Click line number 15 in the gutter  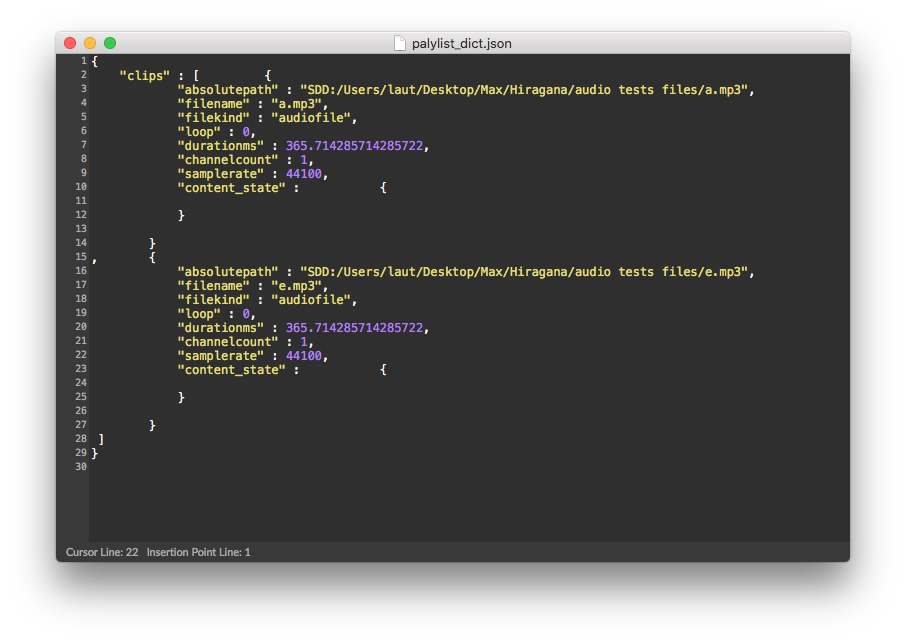(81, 257)
